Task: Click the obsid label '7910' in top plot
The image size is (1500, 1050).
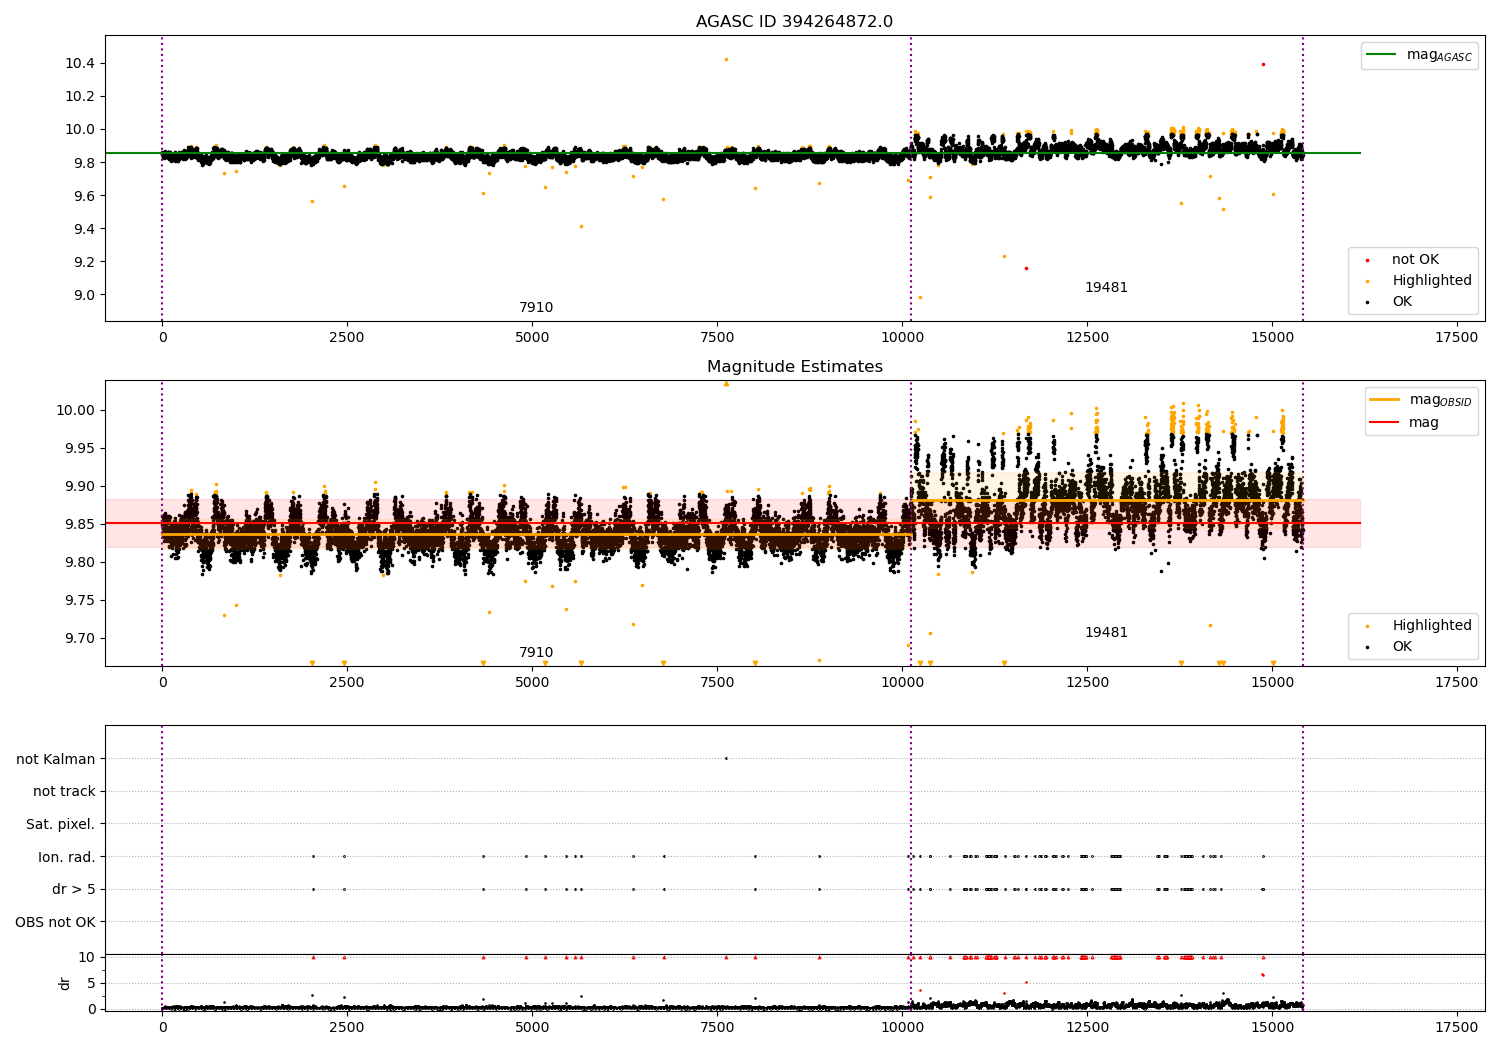Action: pyautogui.click(x=535, y=308)
